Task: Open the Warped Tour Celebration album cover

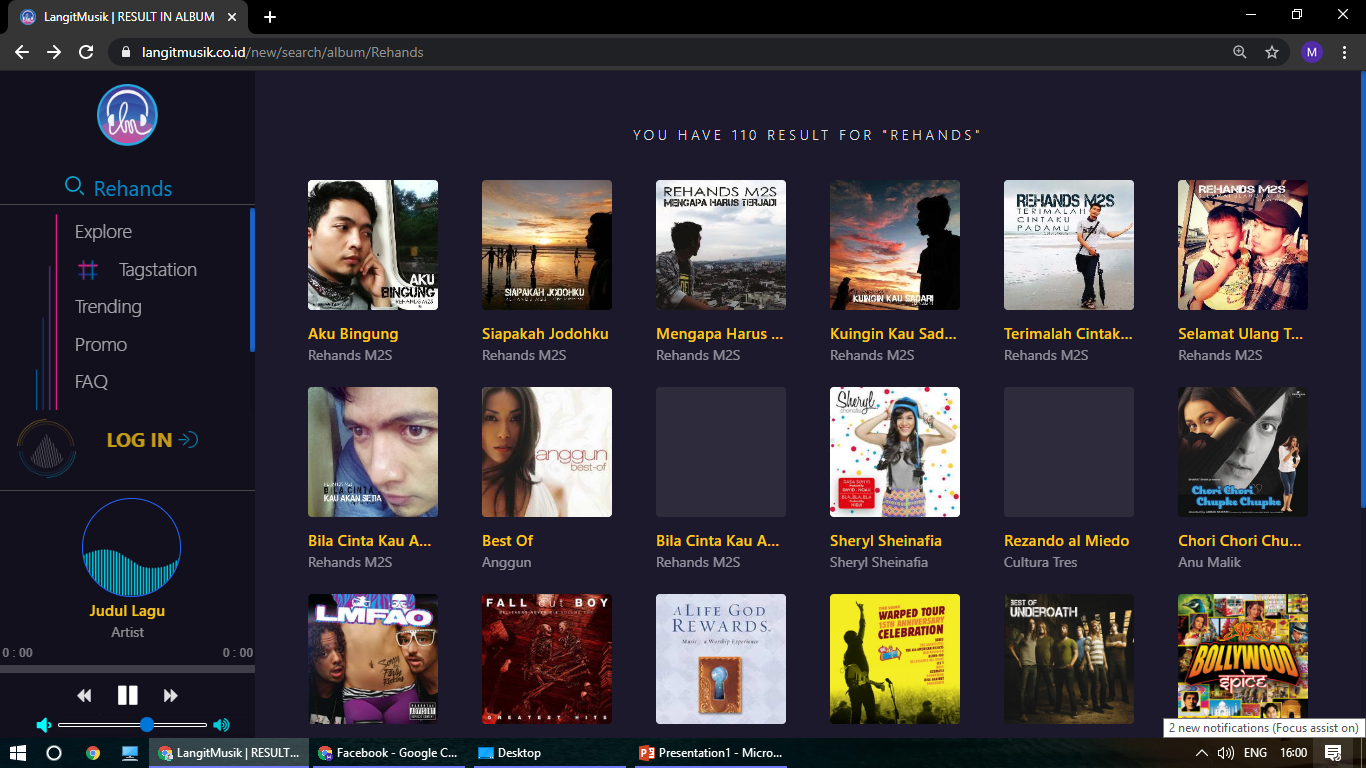Action: point(895,659)
